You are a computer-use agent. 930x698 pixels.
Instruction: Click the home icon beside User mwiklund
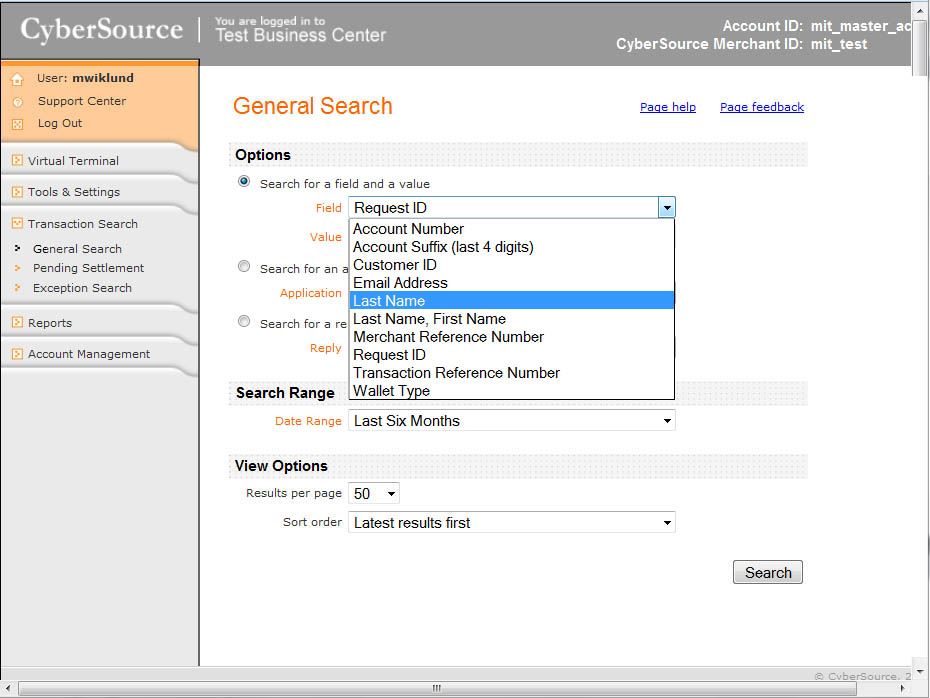17,79
